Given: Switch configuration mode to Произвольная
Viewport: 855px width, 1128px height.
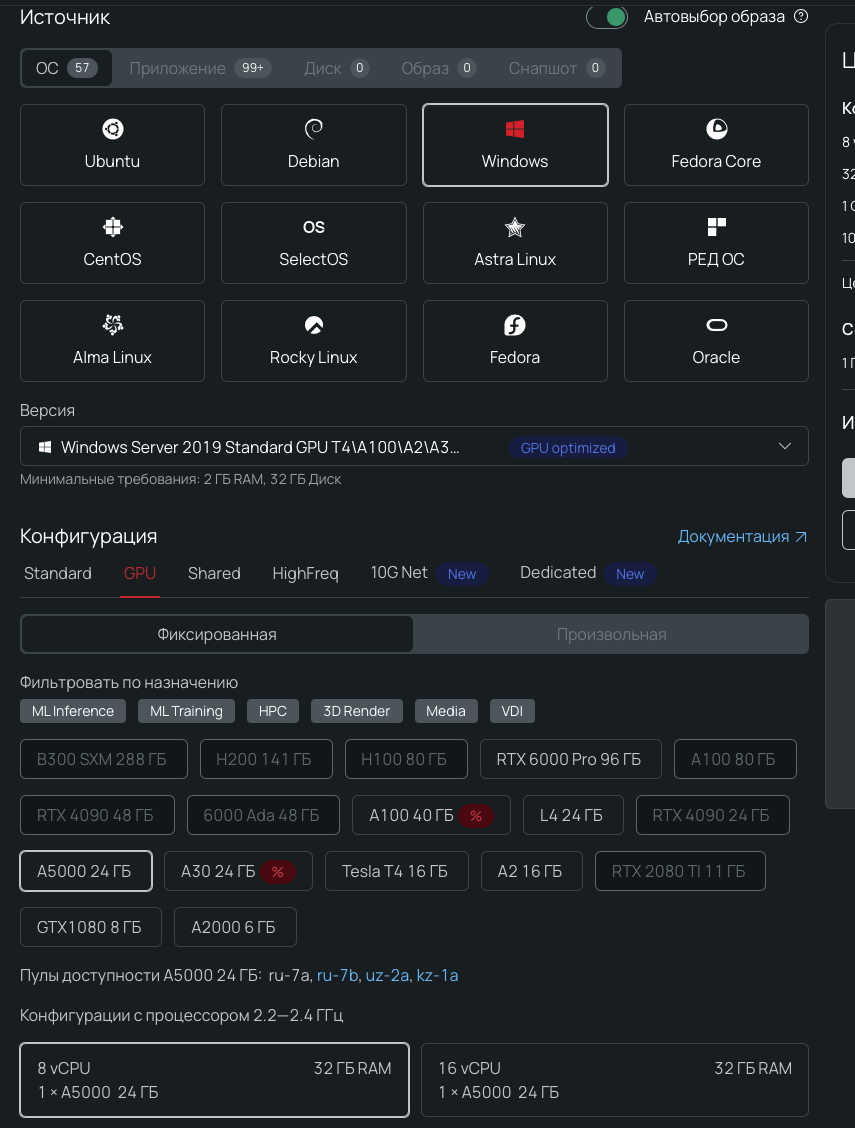Looking at the screenshot, I should point(611,634).
